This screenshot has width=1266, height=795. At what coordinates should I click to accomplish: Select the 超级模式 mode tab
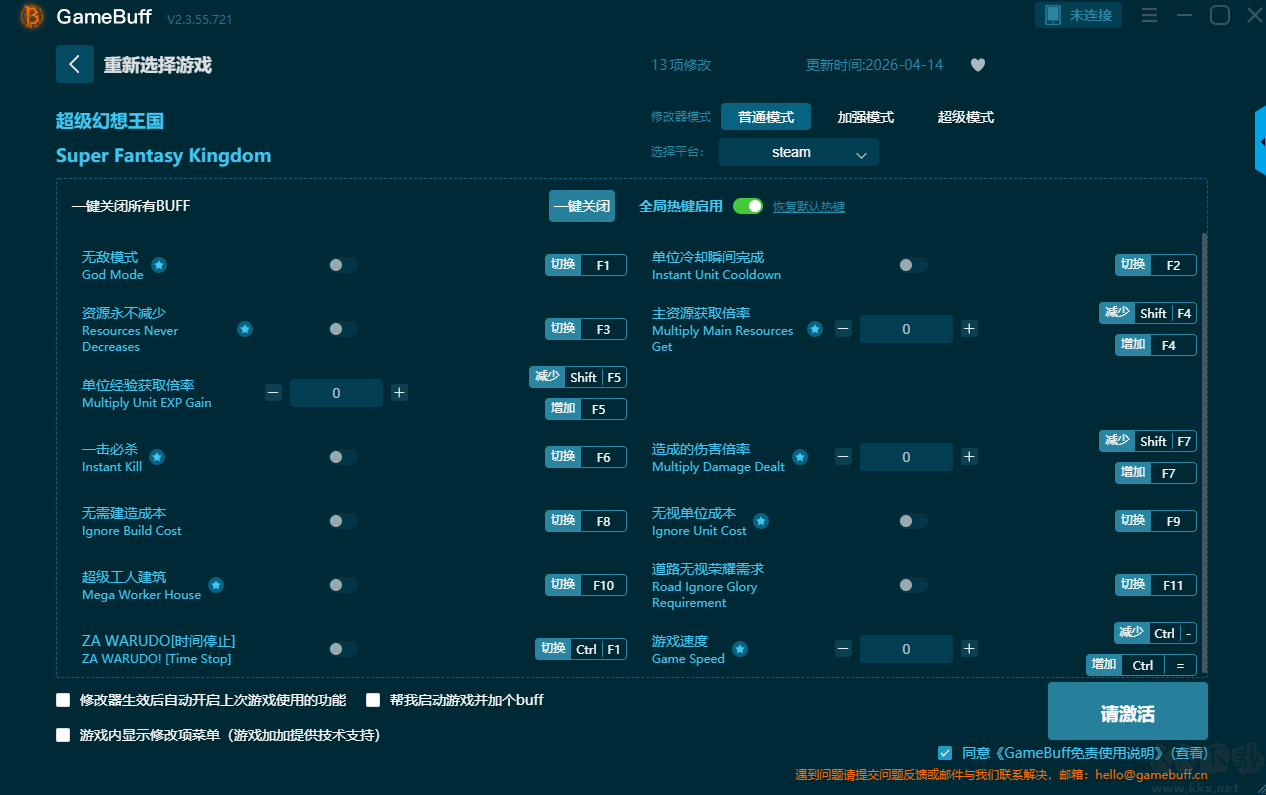click(x=966, y=117)
